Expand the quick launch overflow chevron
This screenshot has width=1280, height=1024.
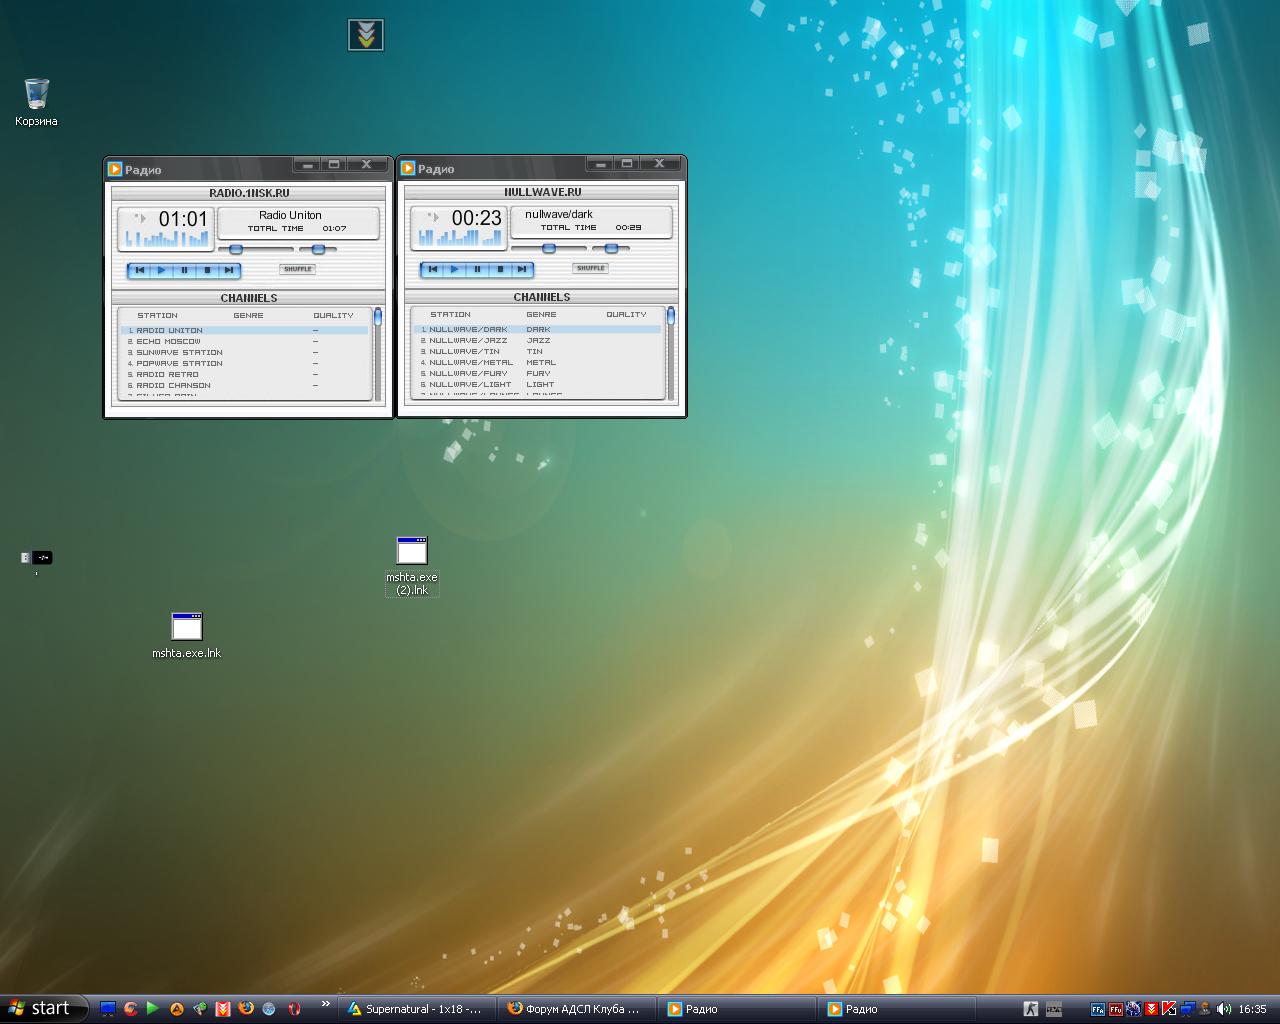tap(325, 1004)
